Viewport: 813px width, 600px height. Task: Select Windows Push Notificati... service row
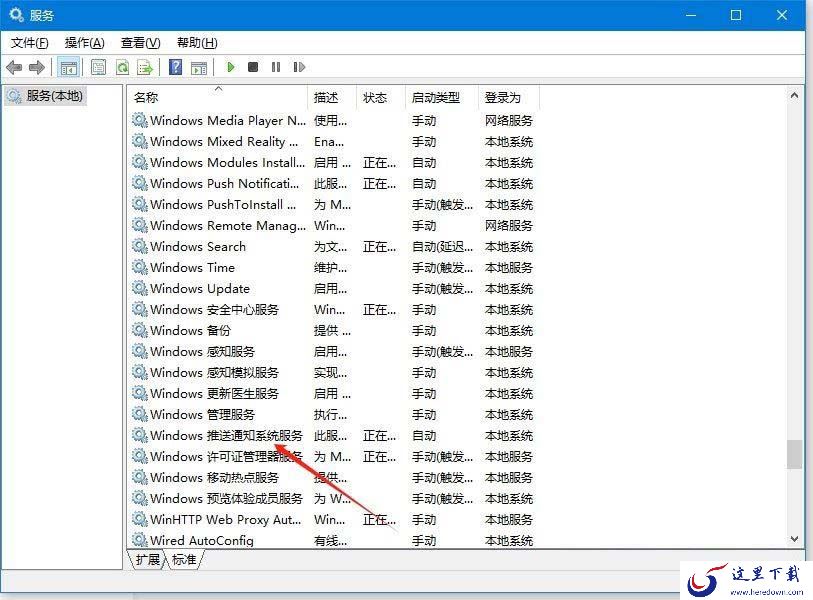(332, 184)
